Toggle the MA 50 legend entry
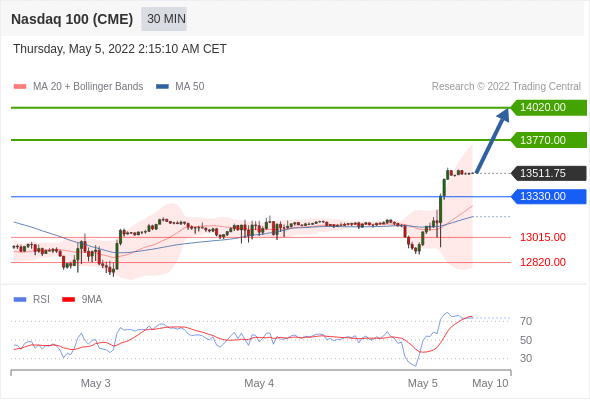The height and width of the screenshot is (400, 590). point(180,87)
